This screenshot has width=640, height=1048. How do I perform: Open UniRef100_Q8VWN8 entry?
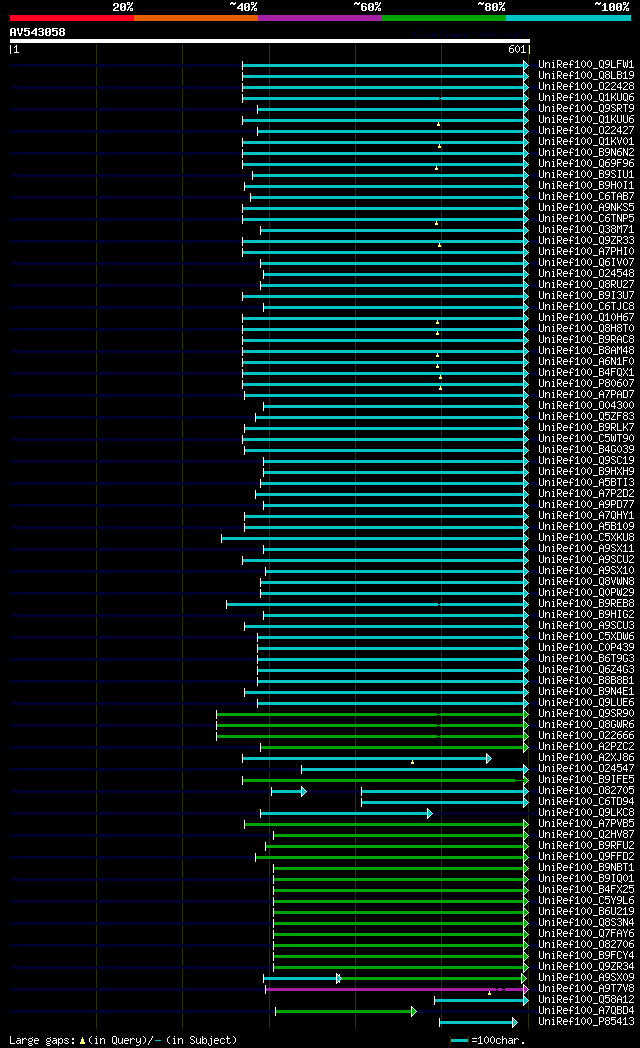click(x=586, y=582)
